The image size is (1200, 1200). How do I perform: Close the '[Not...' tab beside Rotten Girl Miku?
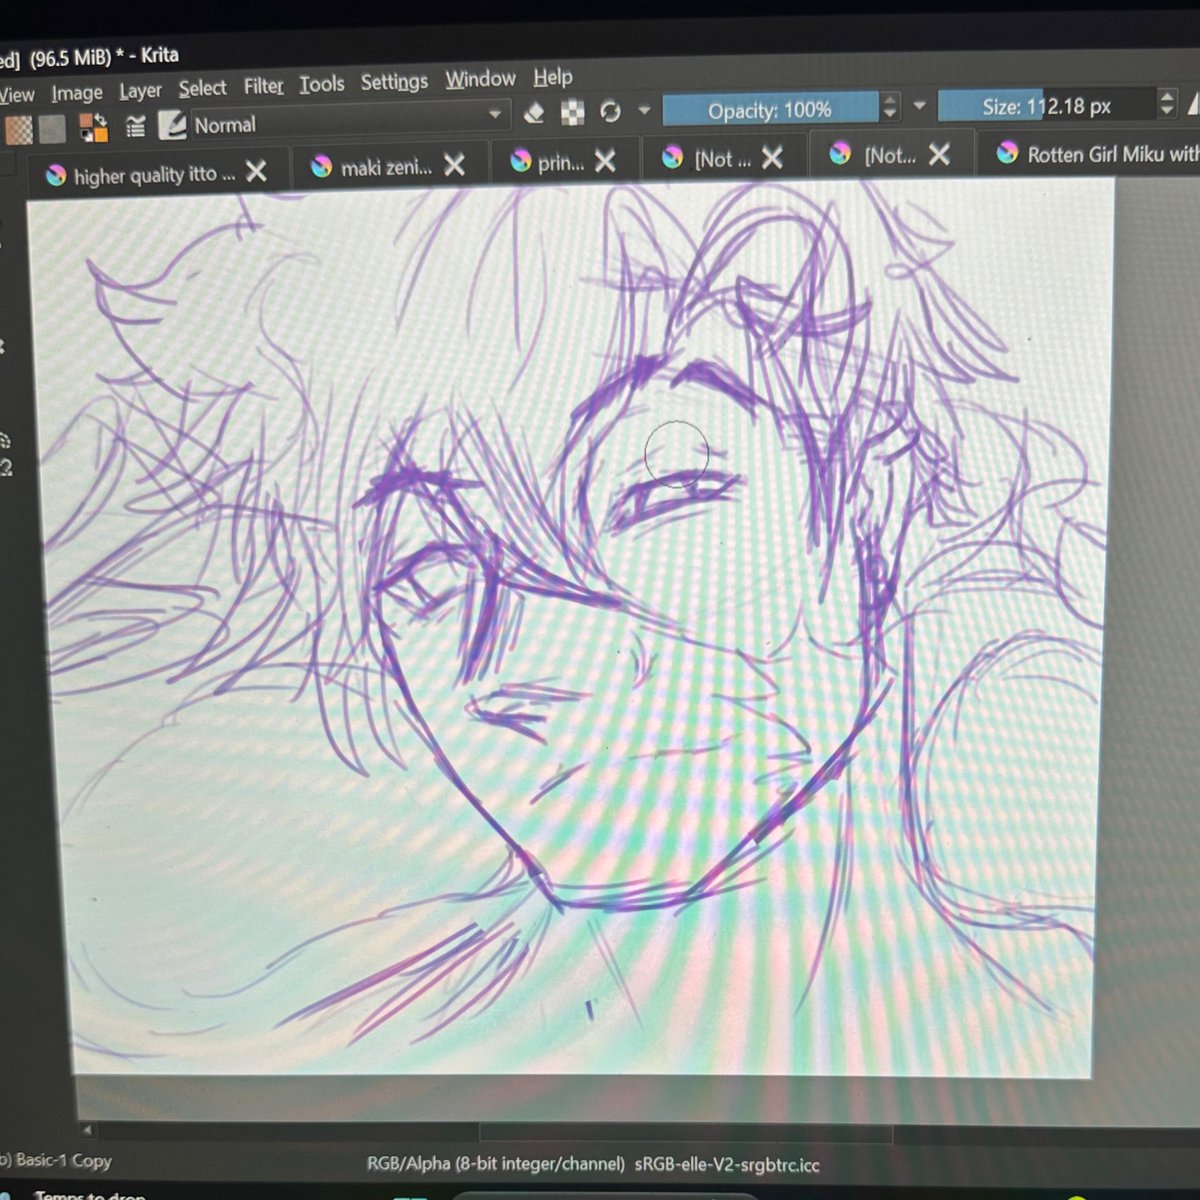tap(939, 154)
